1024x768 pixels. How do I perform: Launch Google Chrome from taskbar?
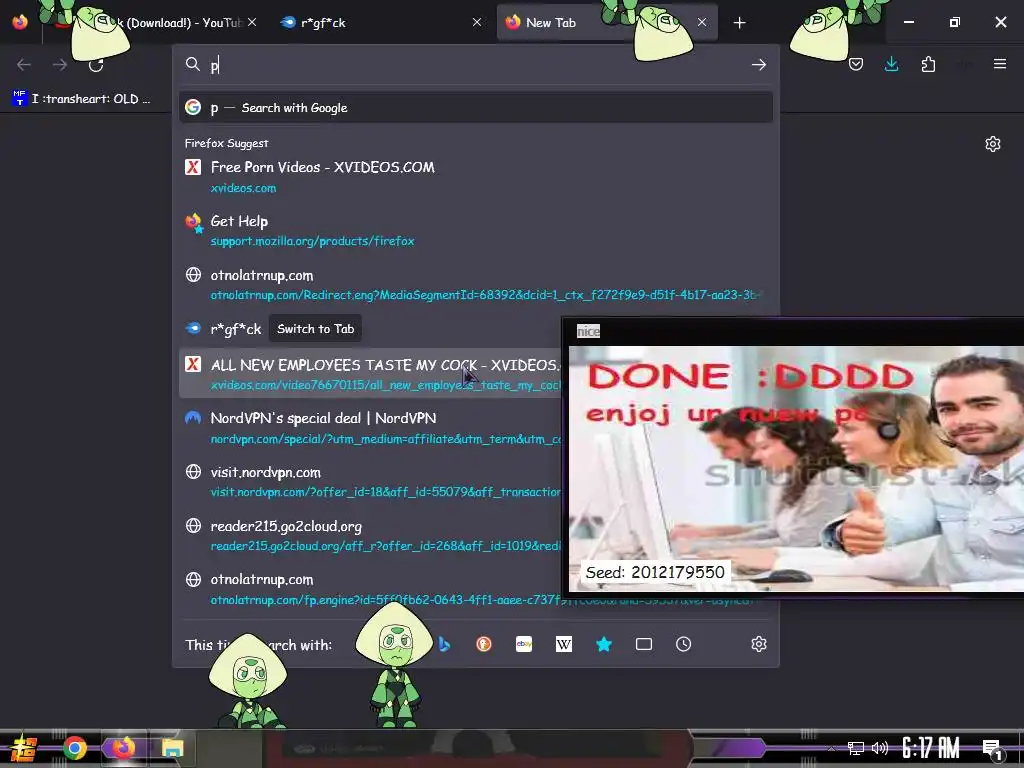[x=74, y=748]
